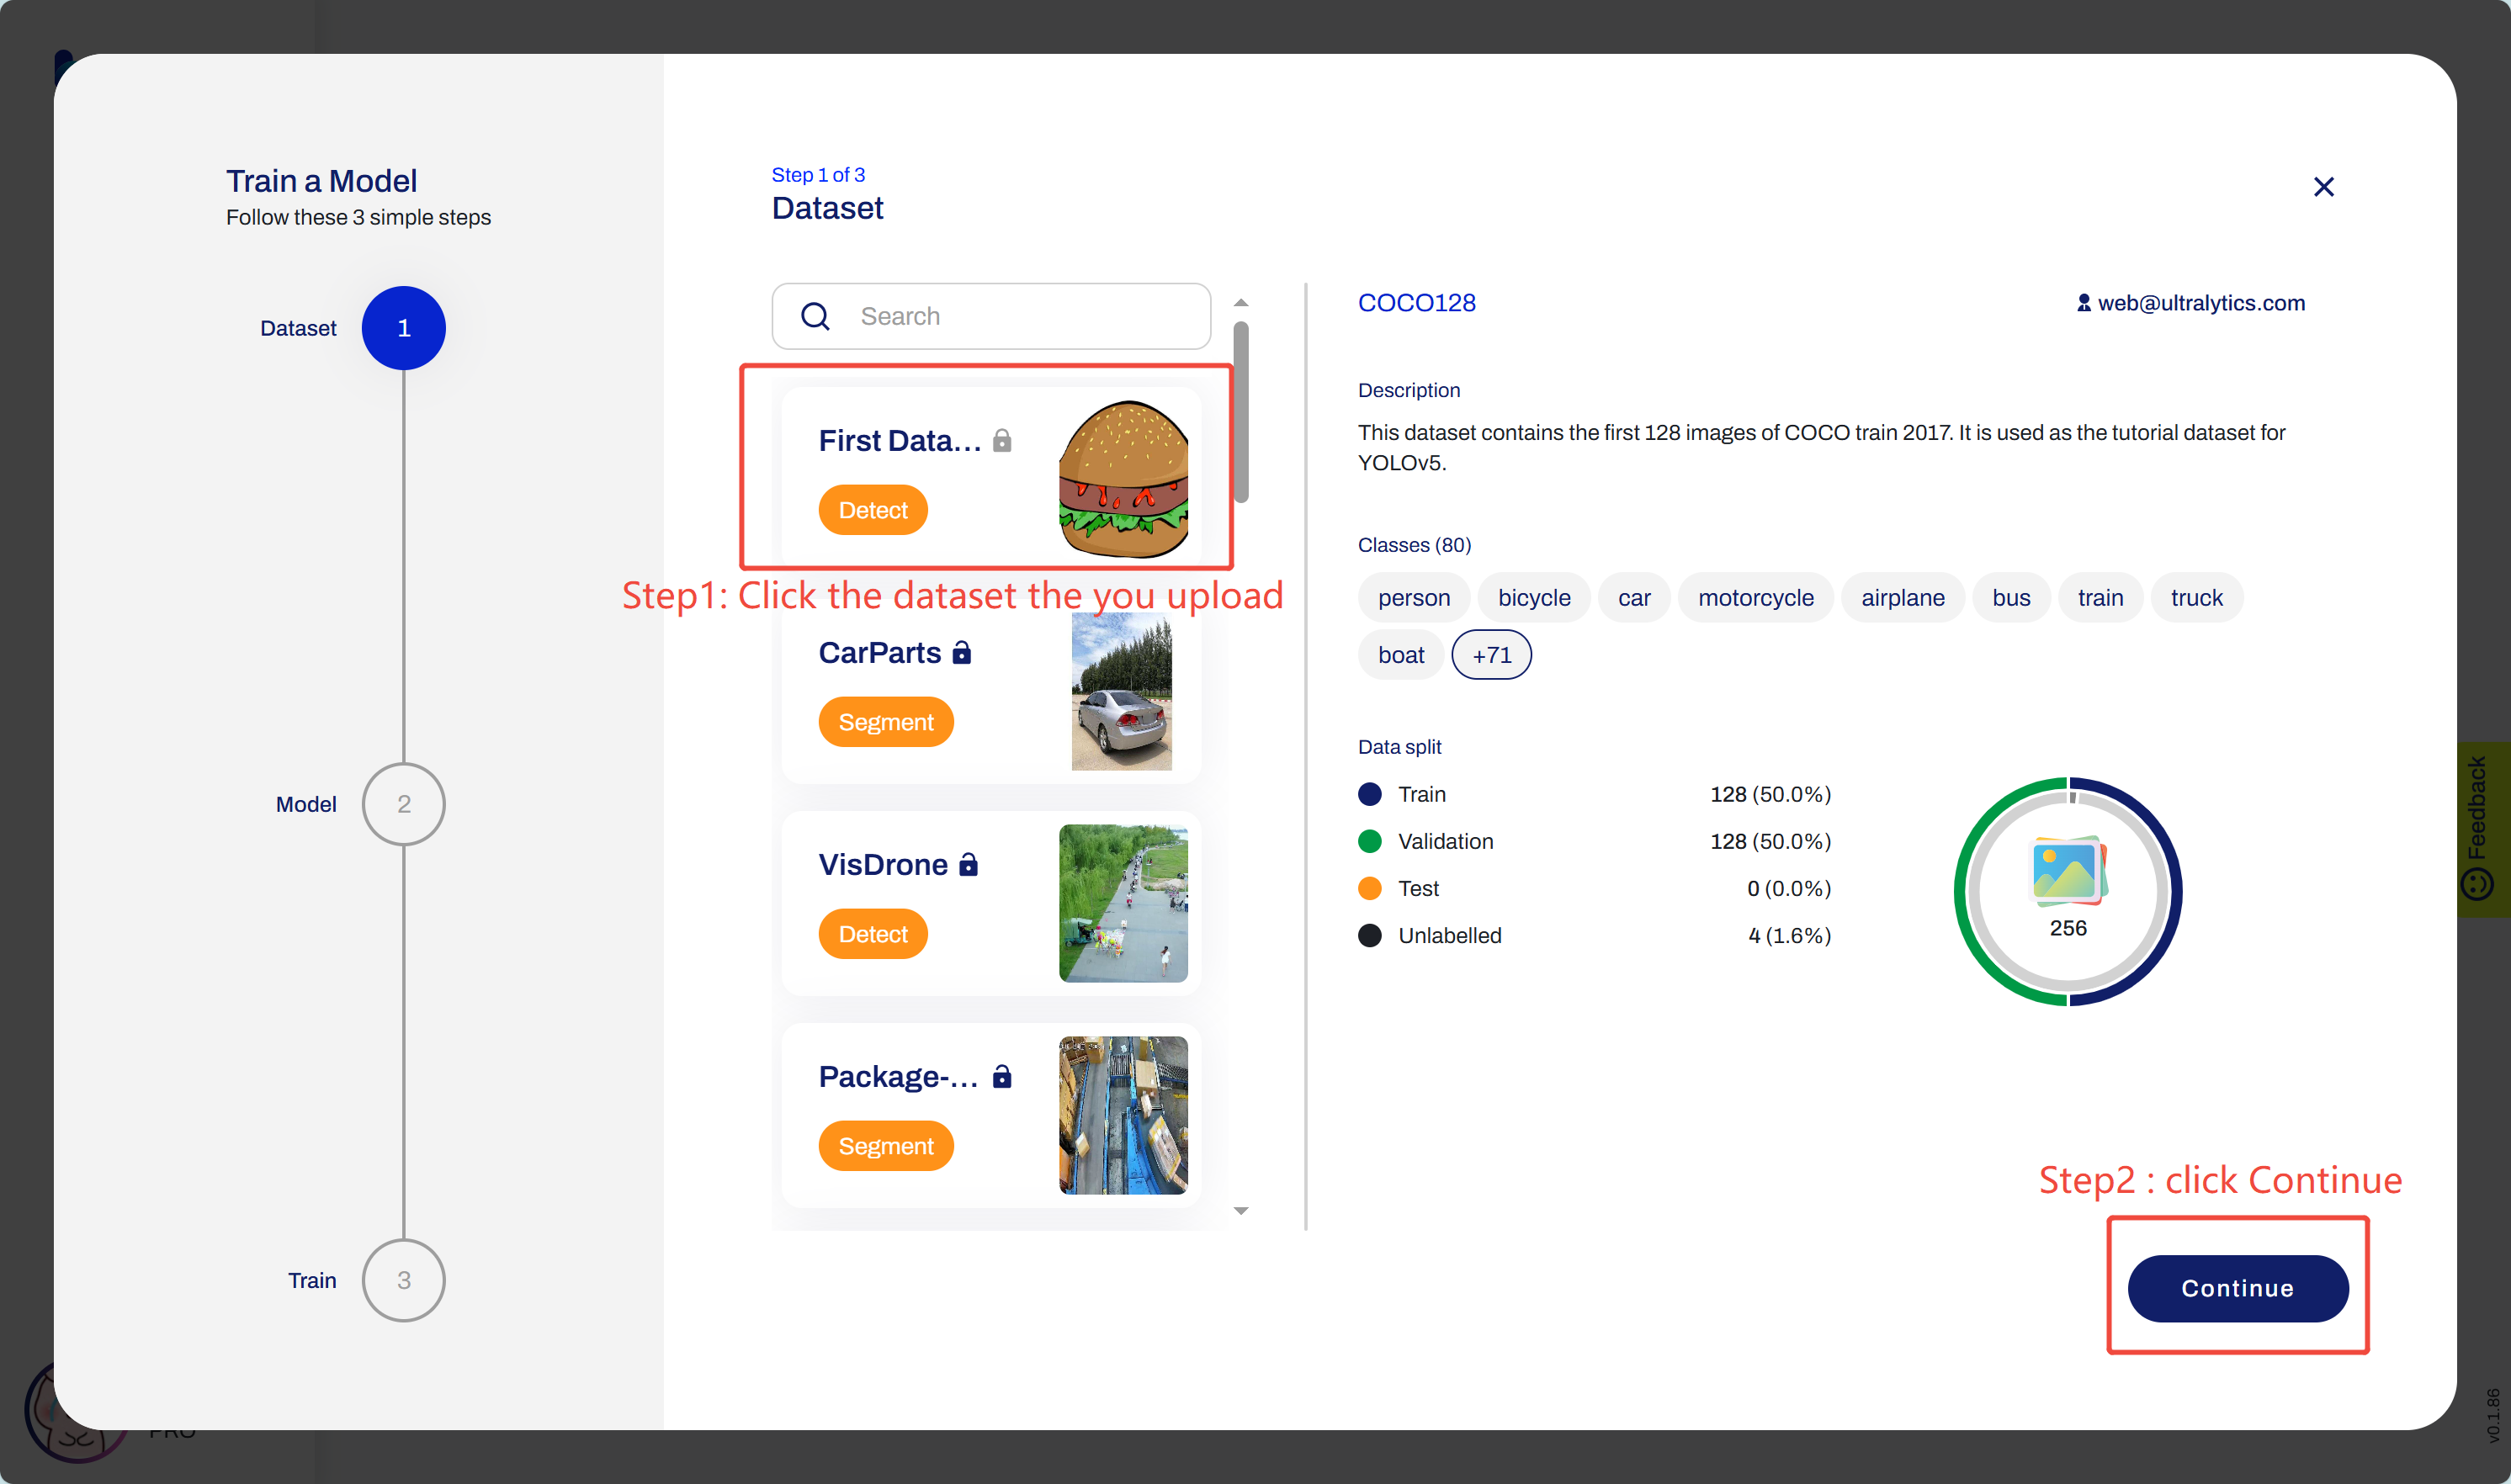Click the search magnifier icon
Image resolution: width=2511 pixels, height=1484 pixels.
click(x=815, y=317)
